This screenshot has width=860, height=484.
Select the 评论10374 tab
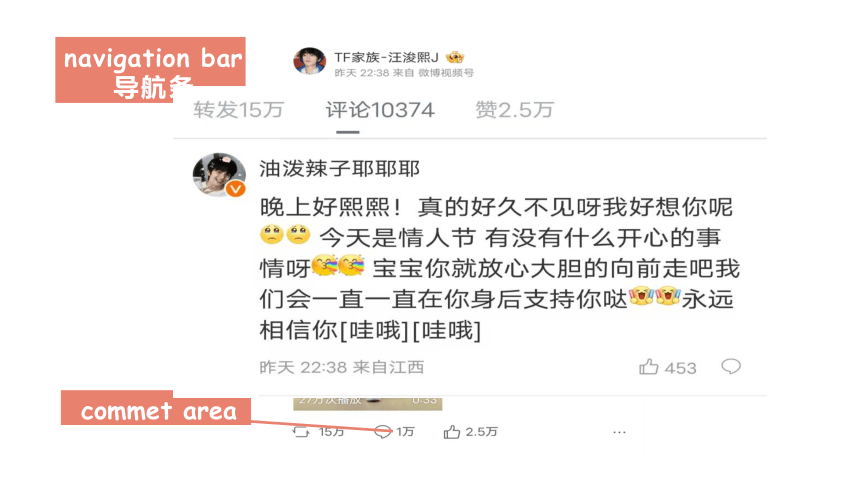pyautogui.click(x=380, y=110)
